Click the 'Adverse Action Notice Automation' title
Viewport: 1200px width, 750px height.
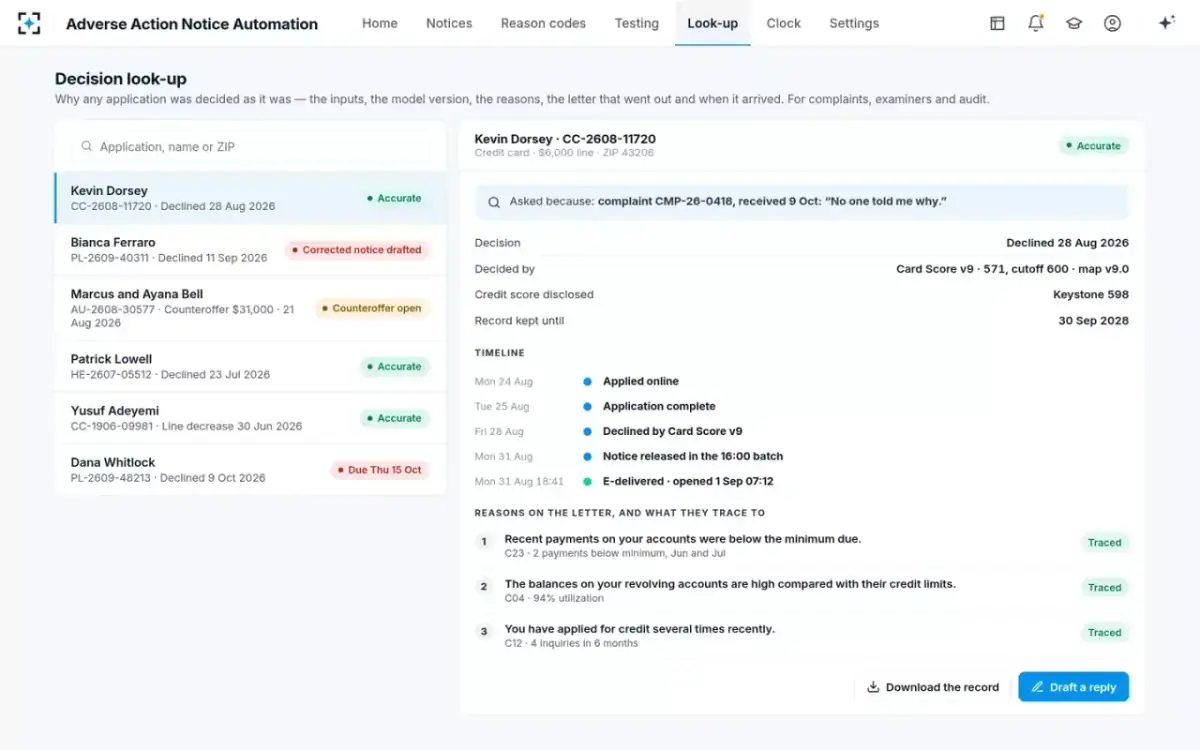coord(192,23)
